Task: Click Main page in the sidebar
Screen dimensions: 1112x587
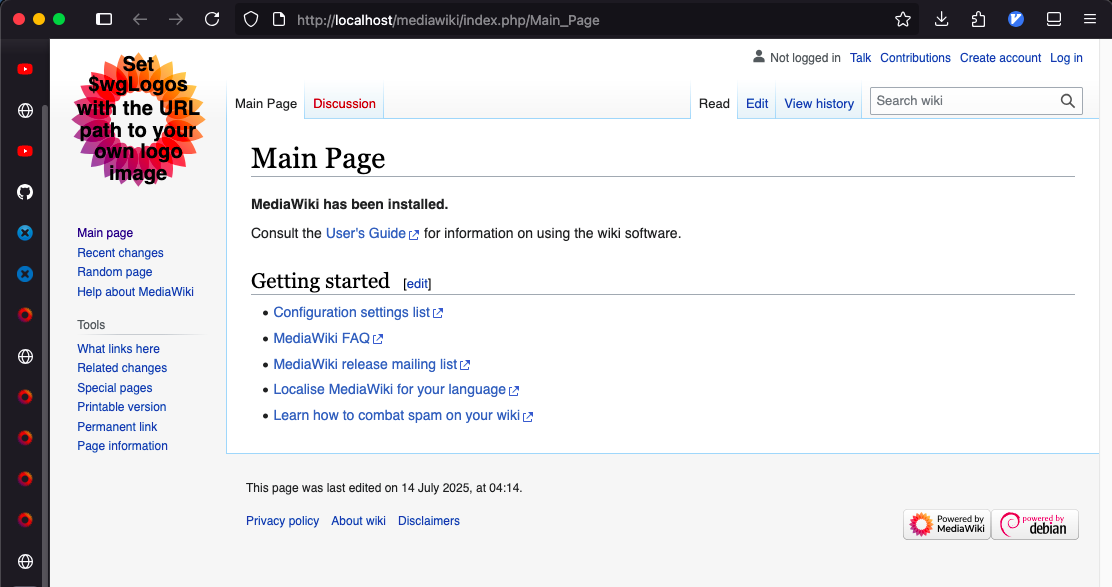Action: pos(105,233)
